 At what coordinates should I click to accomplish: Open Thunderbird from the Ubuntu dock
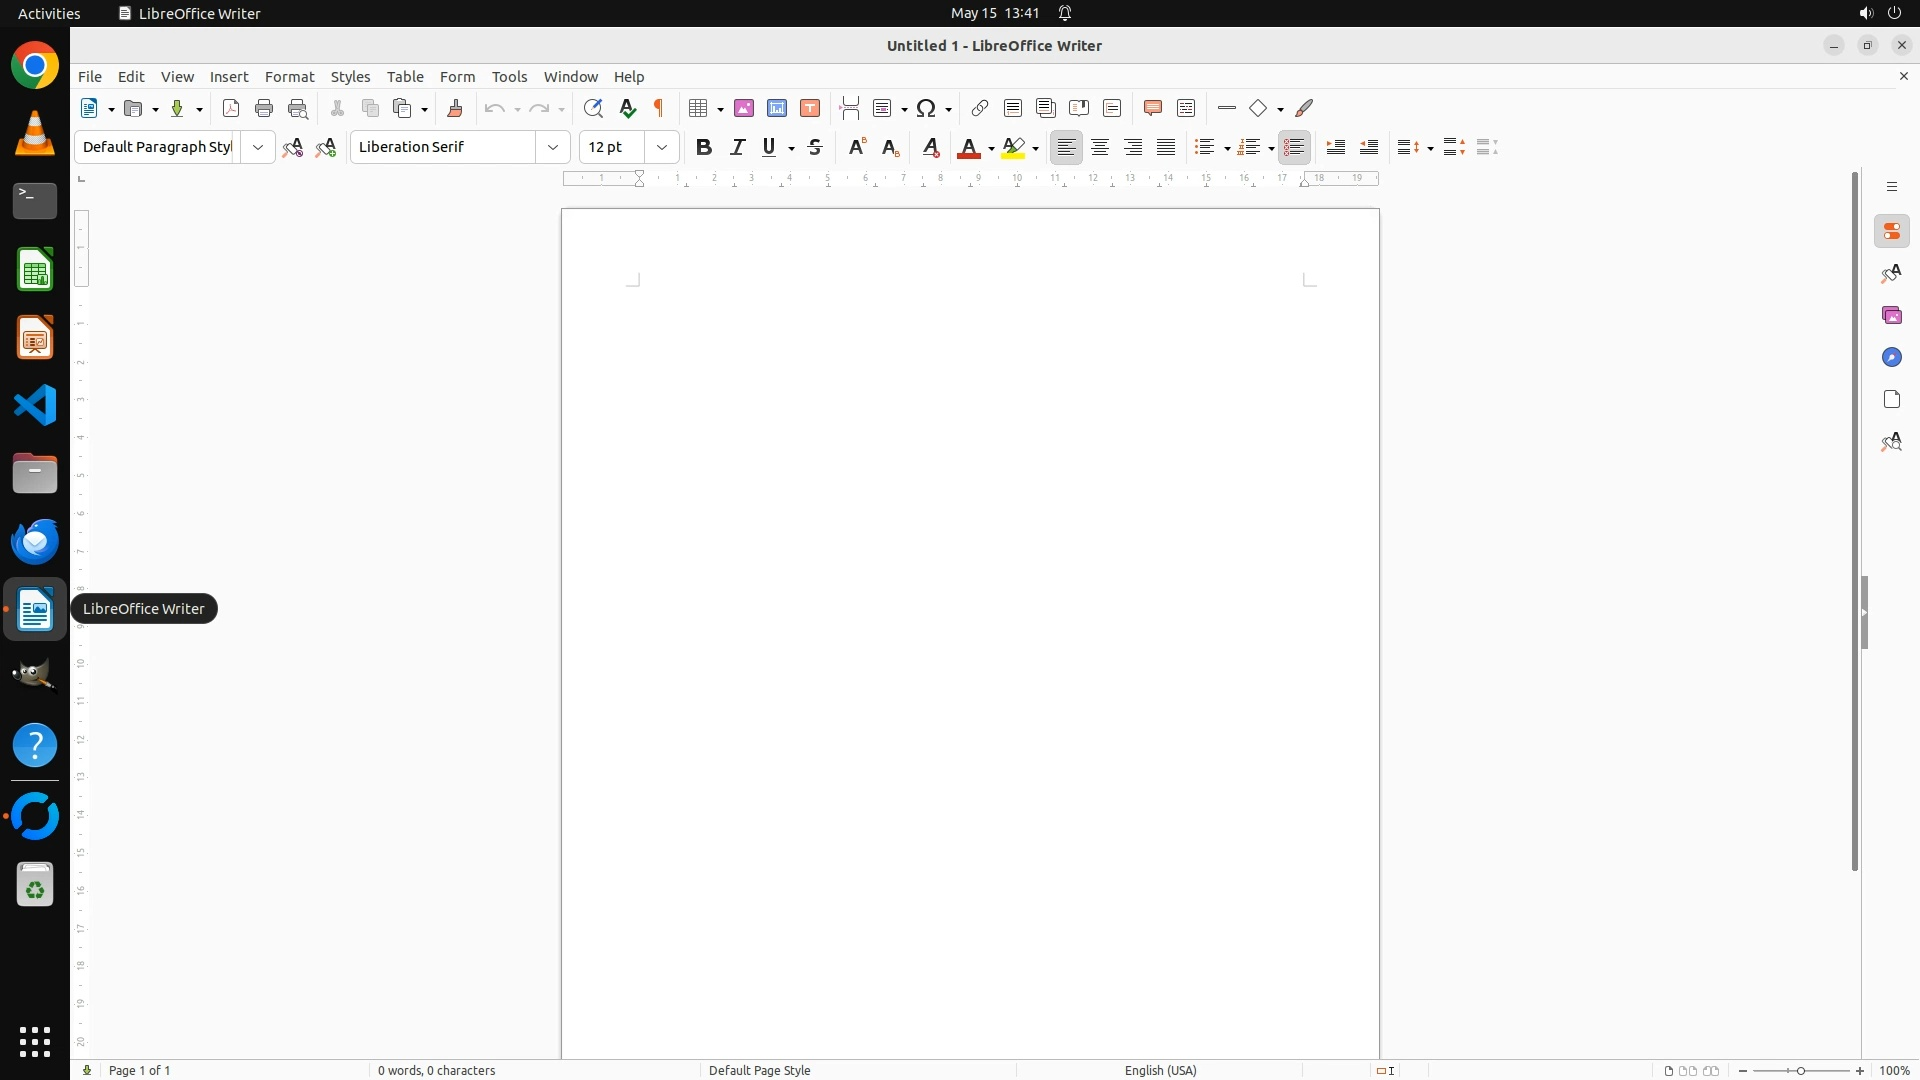point(35,542)
